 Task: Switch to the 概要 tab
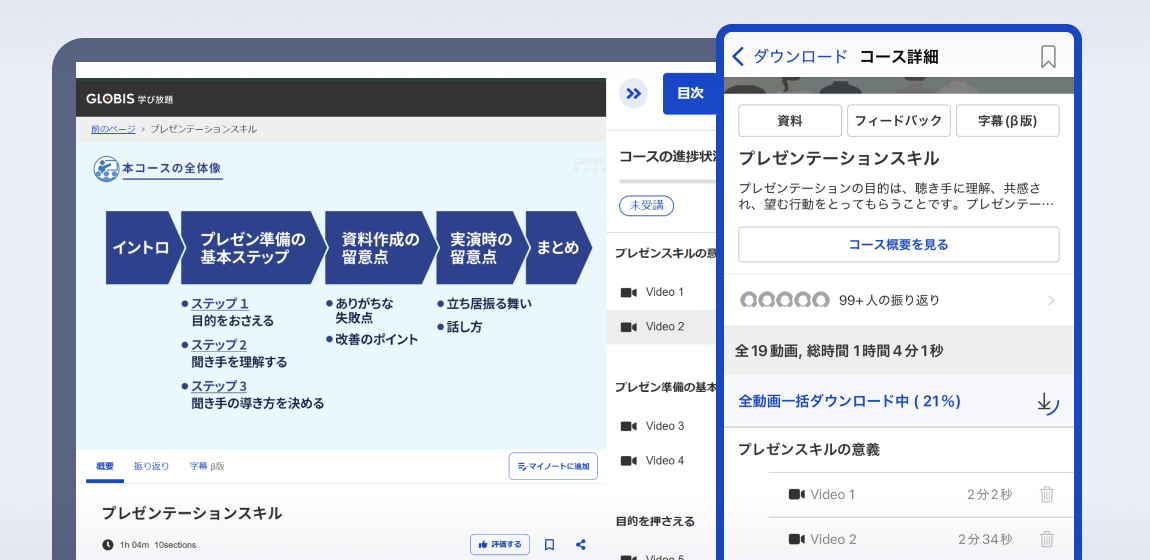pos(105,466)
